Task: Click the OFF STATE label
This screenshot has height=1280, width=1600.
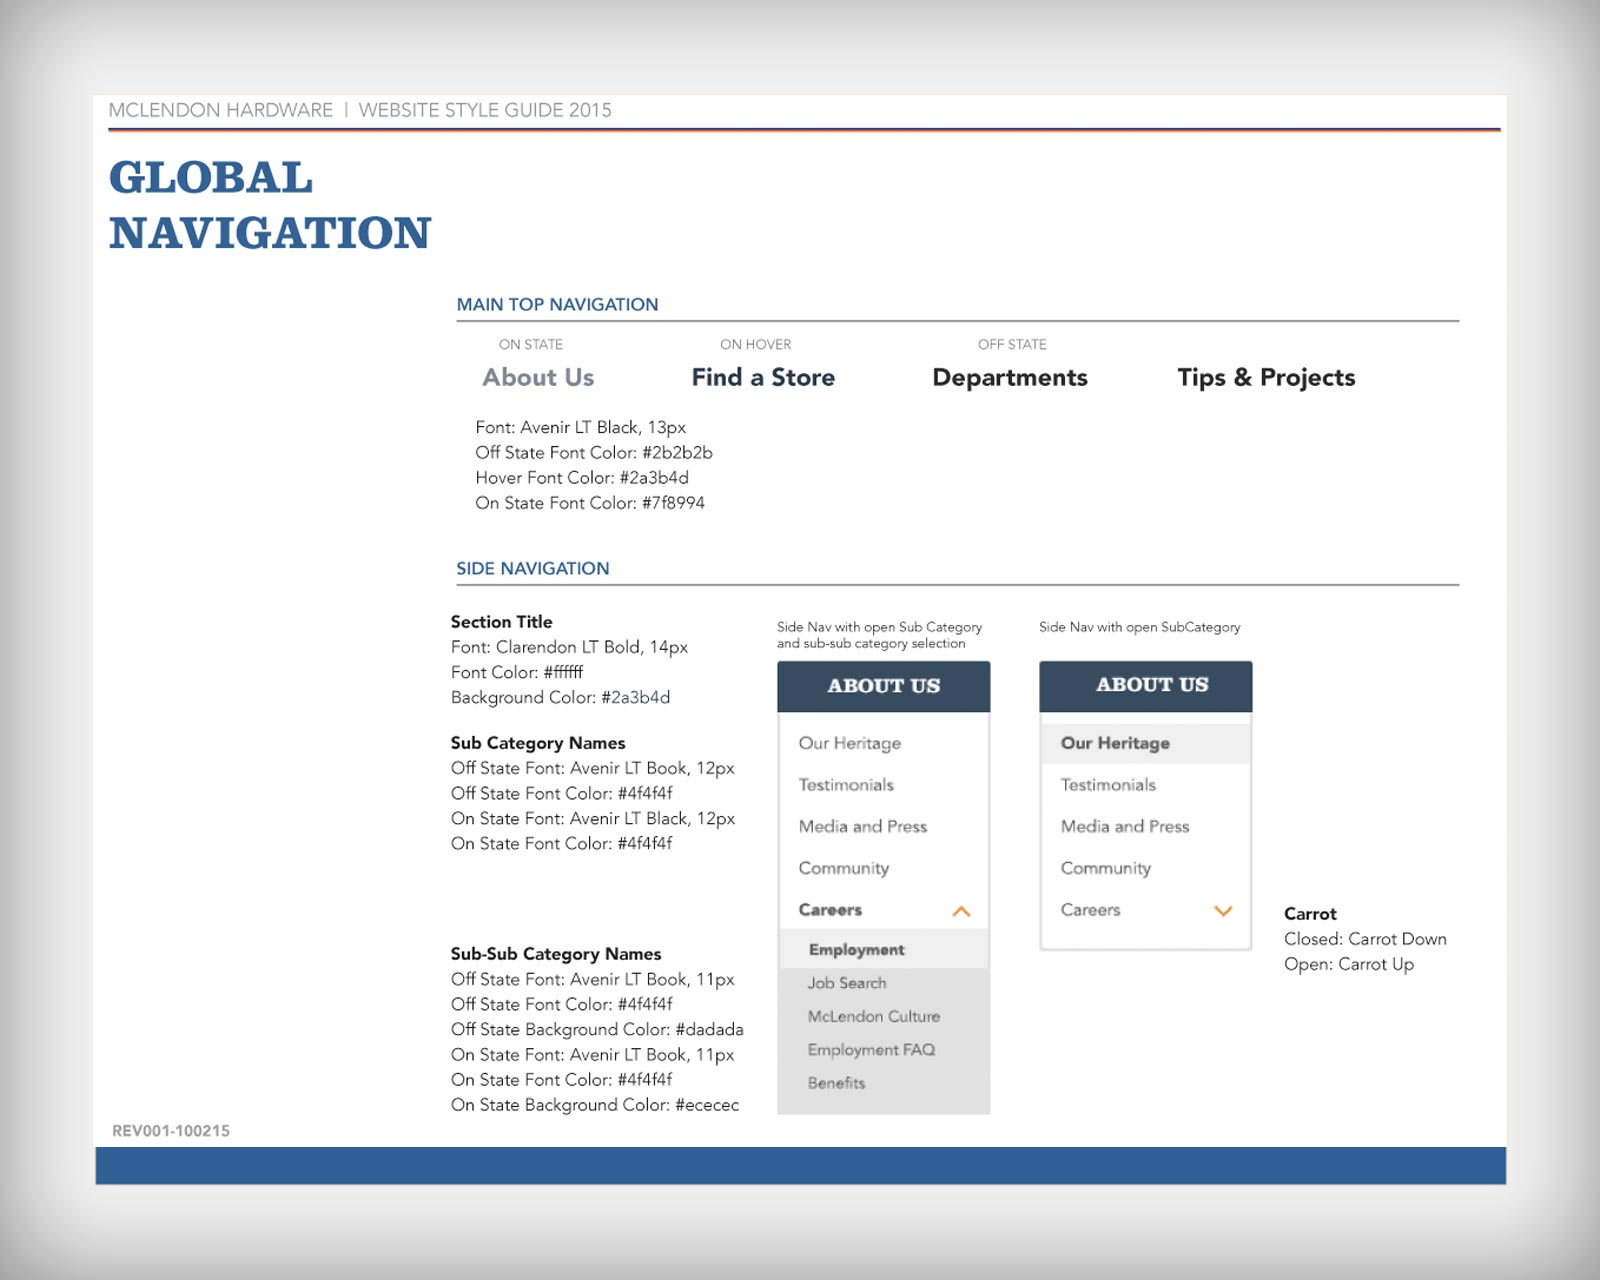Action: tap(1012, 344)
